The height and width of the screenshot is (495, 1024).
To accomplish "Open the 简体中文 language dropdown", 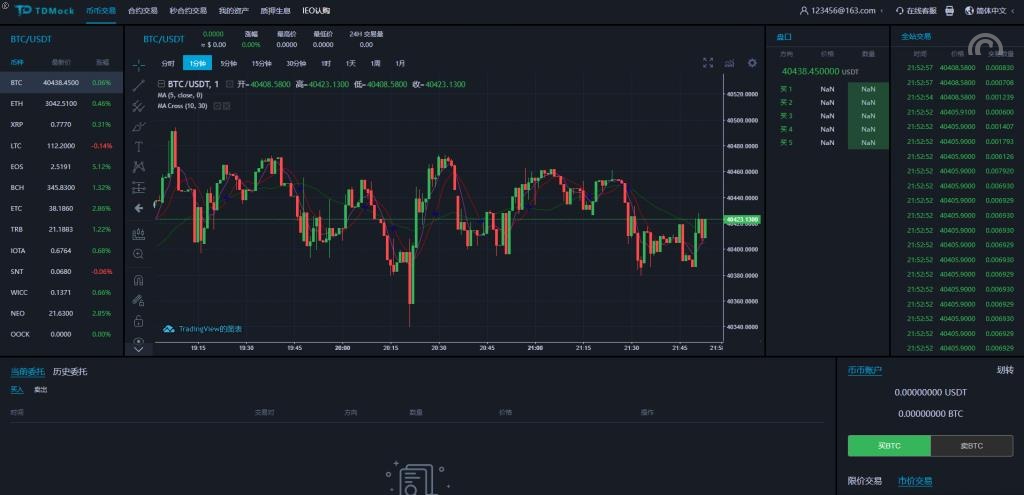I will coord(990,11).
